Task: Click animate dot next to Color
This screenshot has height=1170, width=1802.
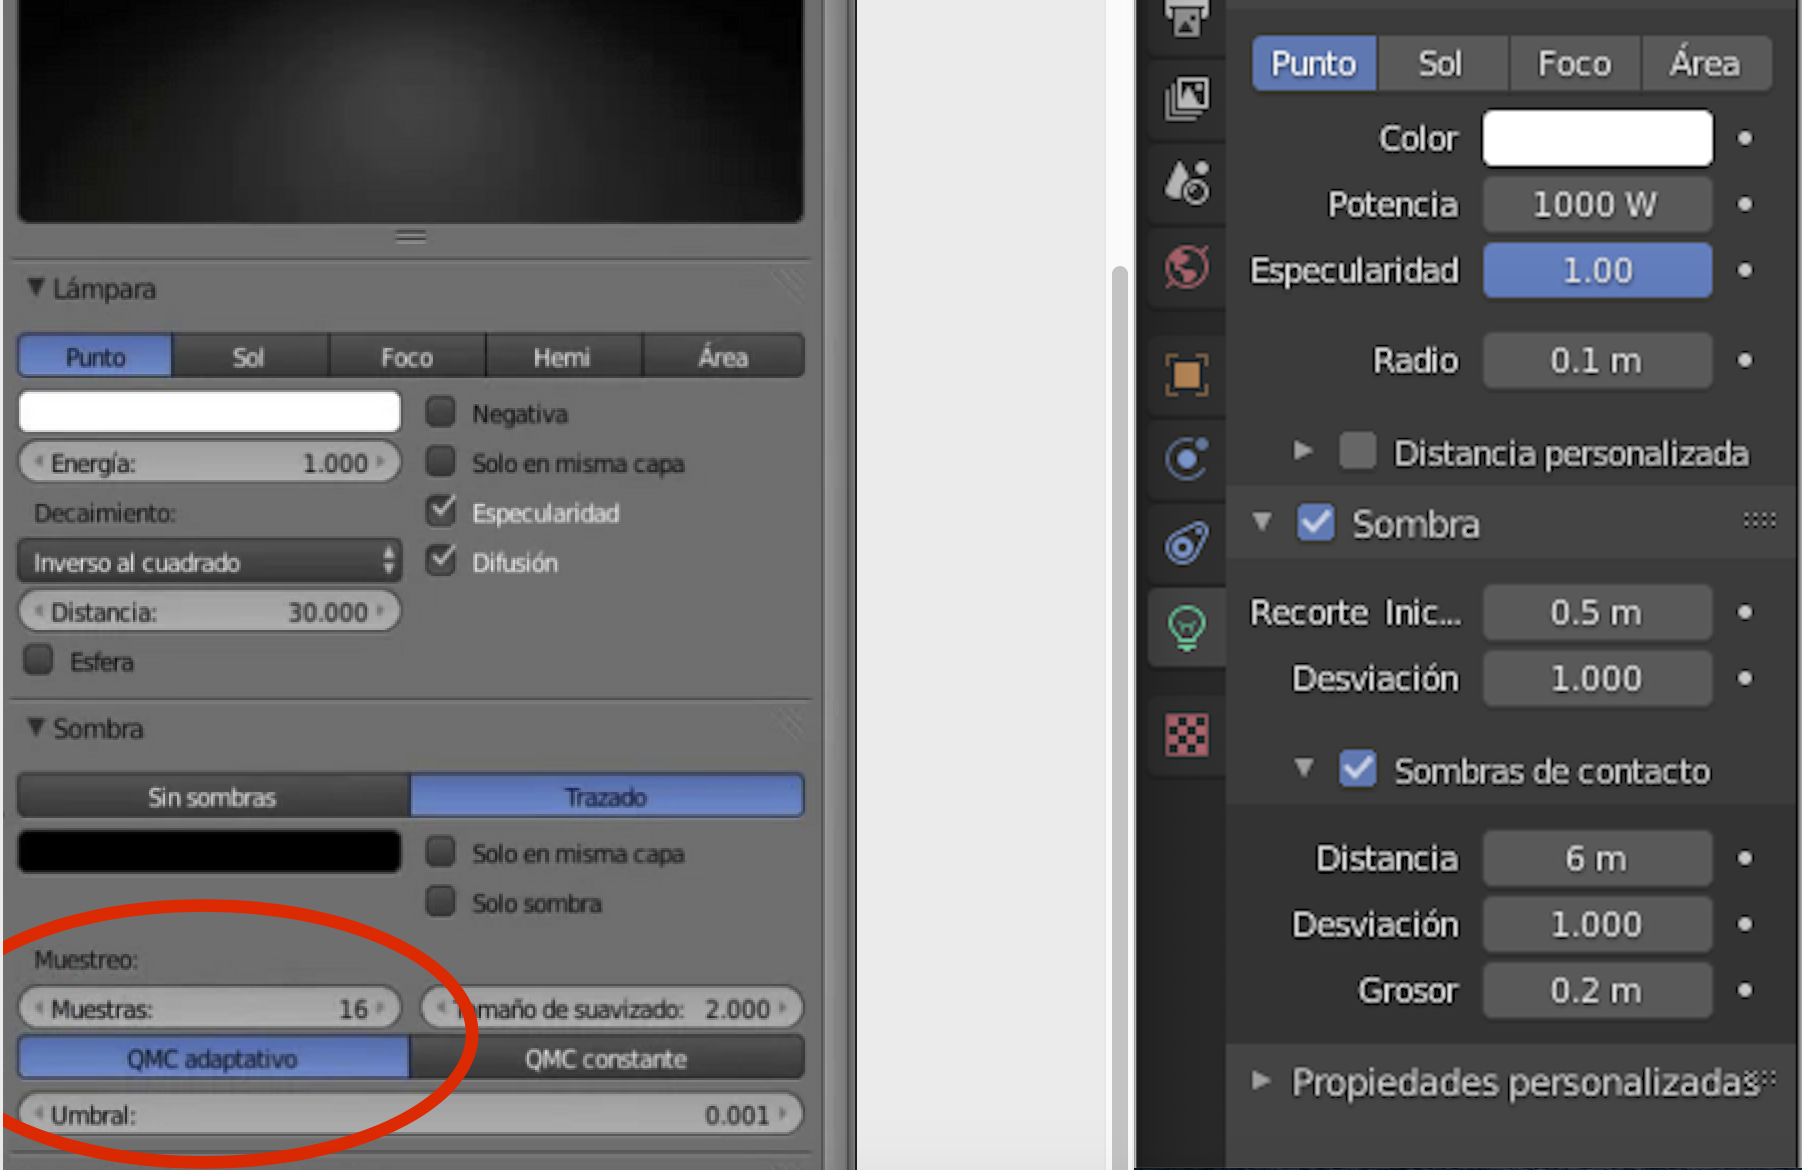Action: (1745, 138)
